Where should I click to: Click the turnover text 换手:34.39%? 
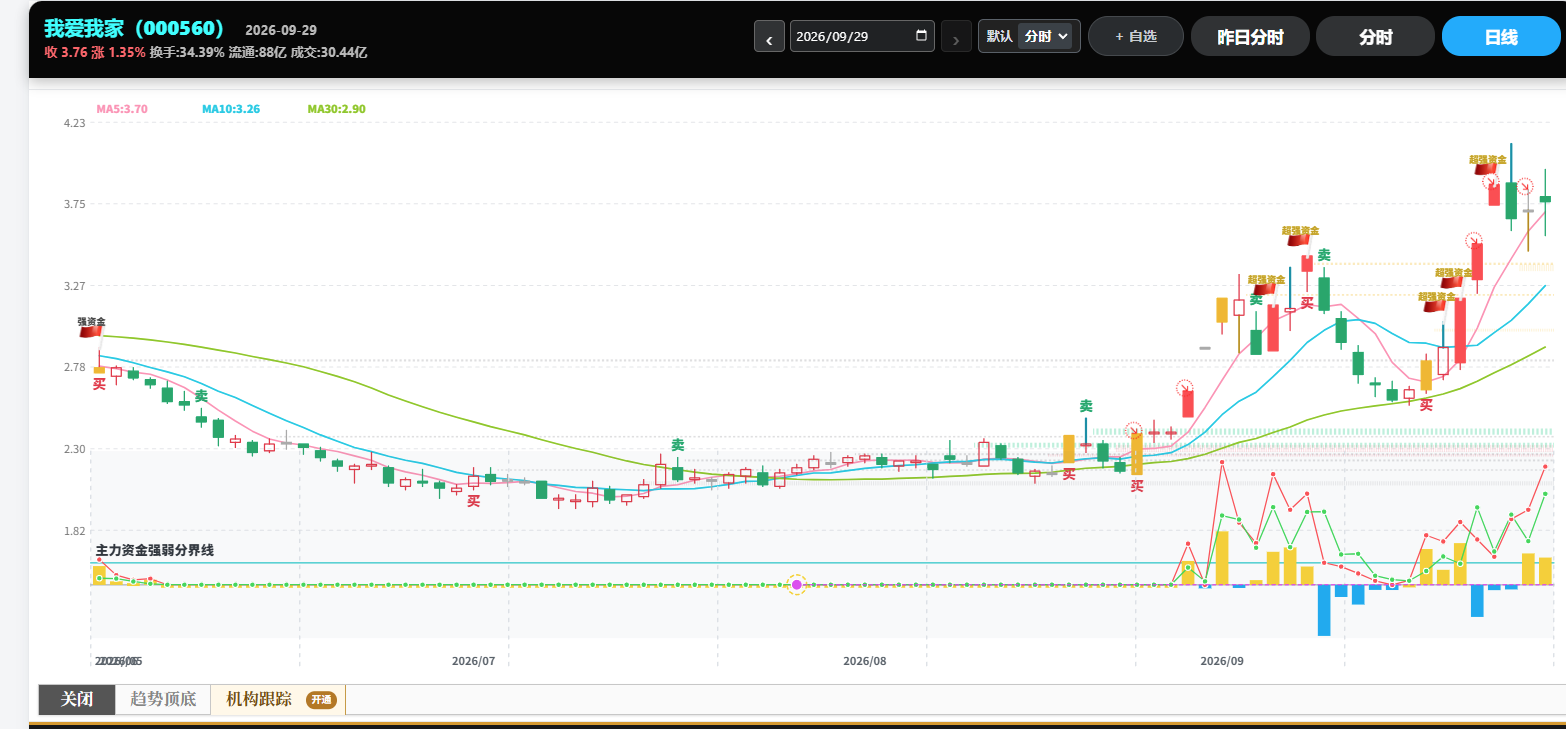point(187,52)
